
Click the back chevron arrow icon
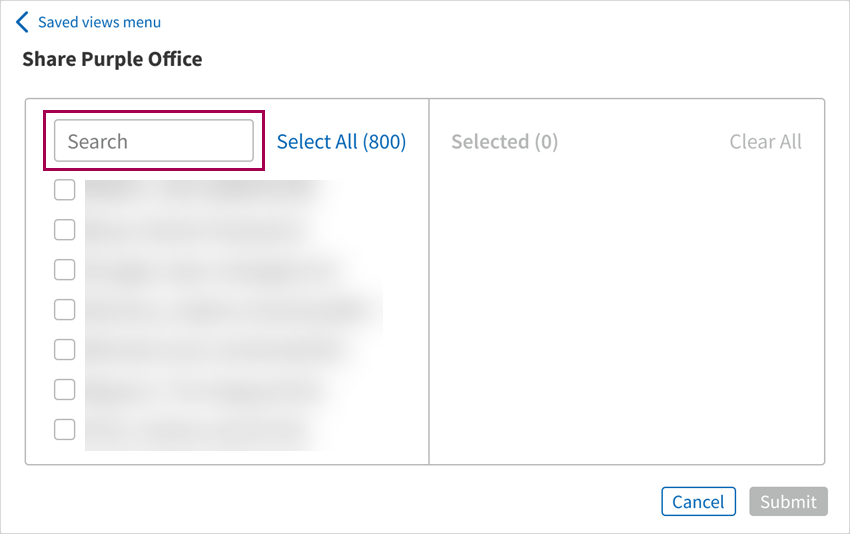pos(23,22)
